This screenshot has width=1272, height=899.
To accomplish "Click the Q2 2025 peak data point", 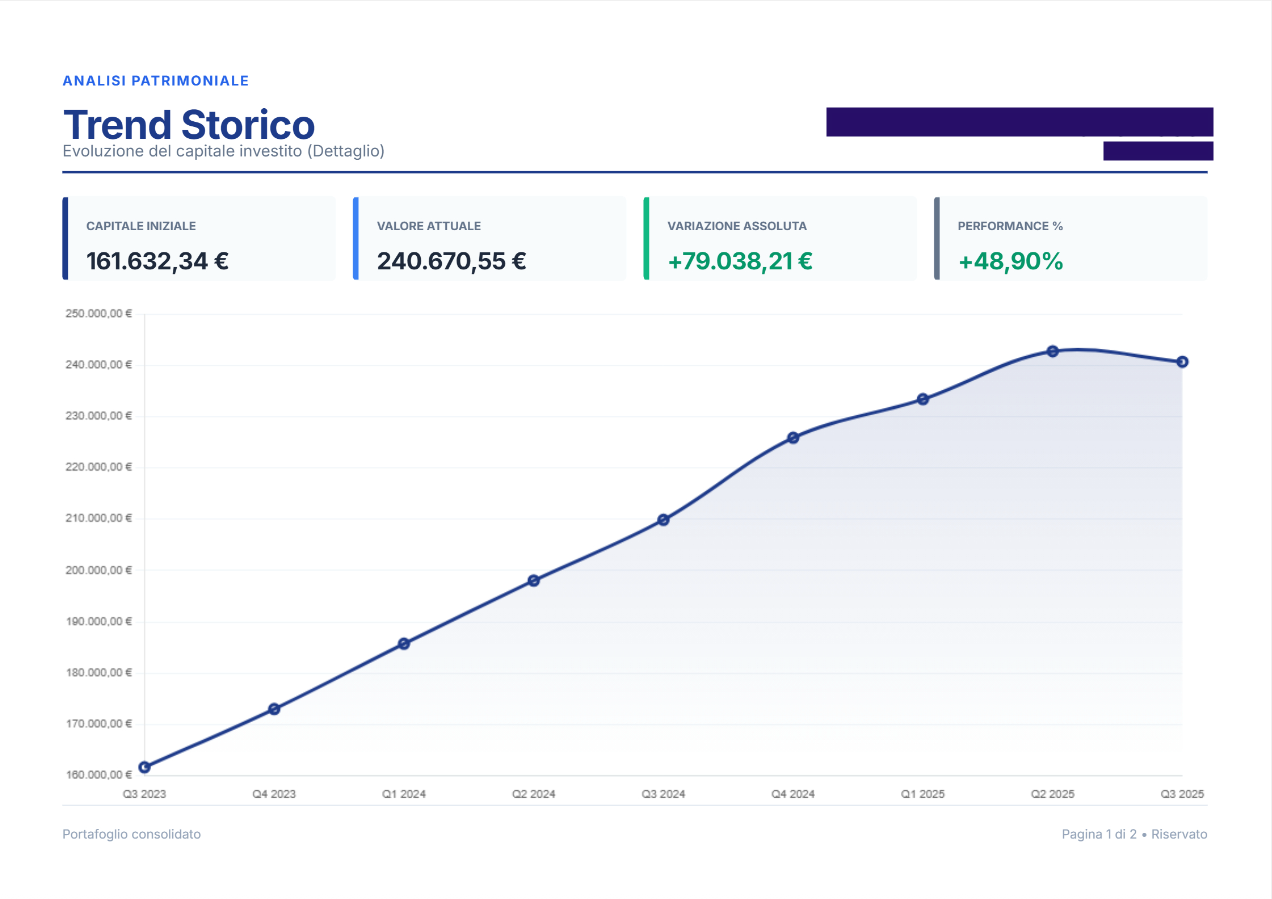I will (1053, 351).
